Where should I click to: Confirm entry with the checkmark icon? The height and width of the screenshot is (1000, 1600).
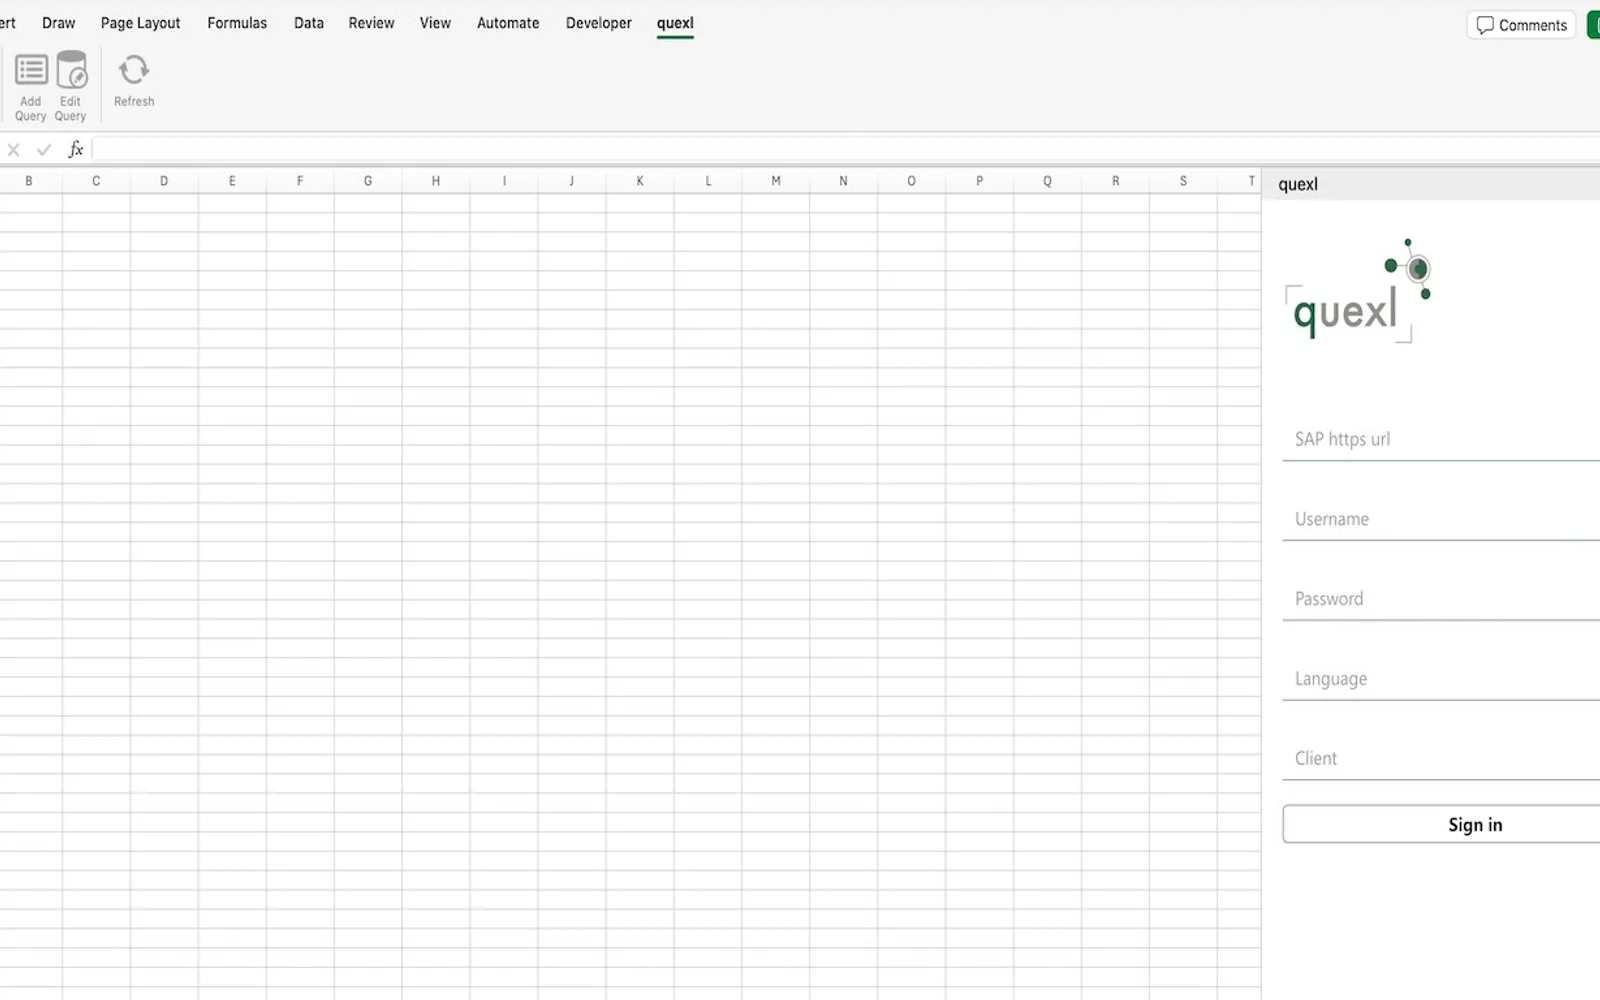point(44,150)
